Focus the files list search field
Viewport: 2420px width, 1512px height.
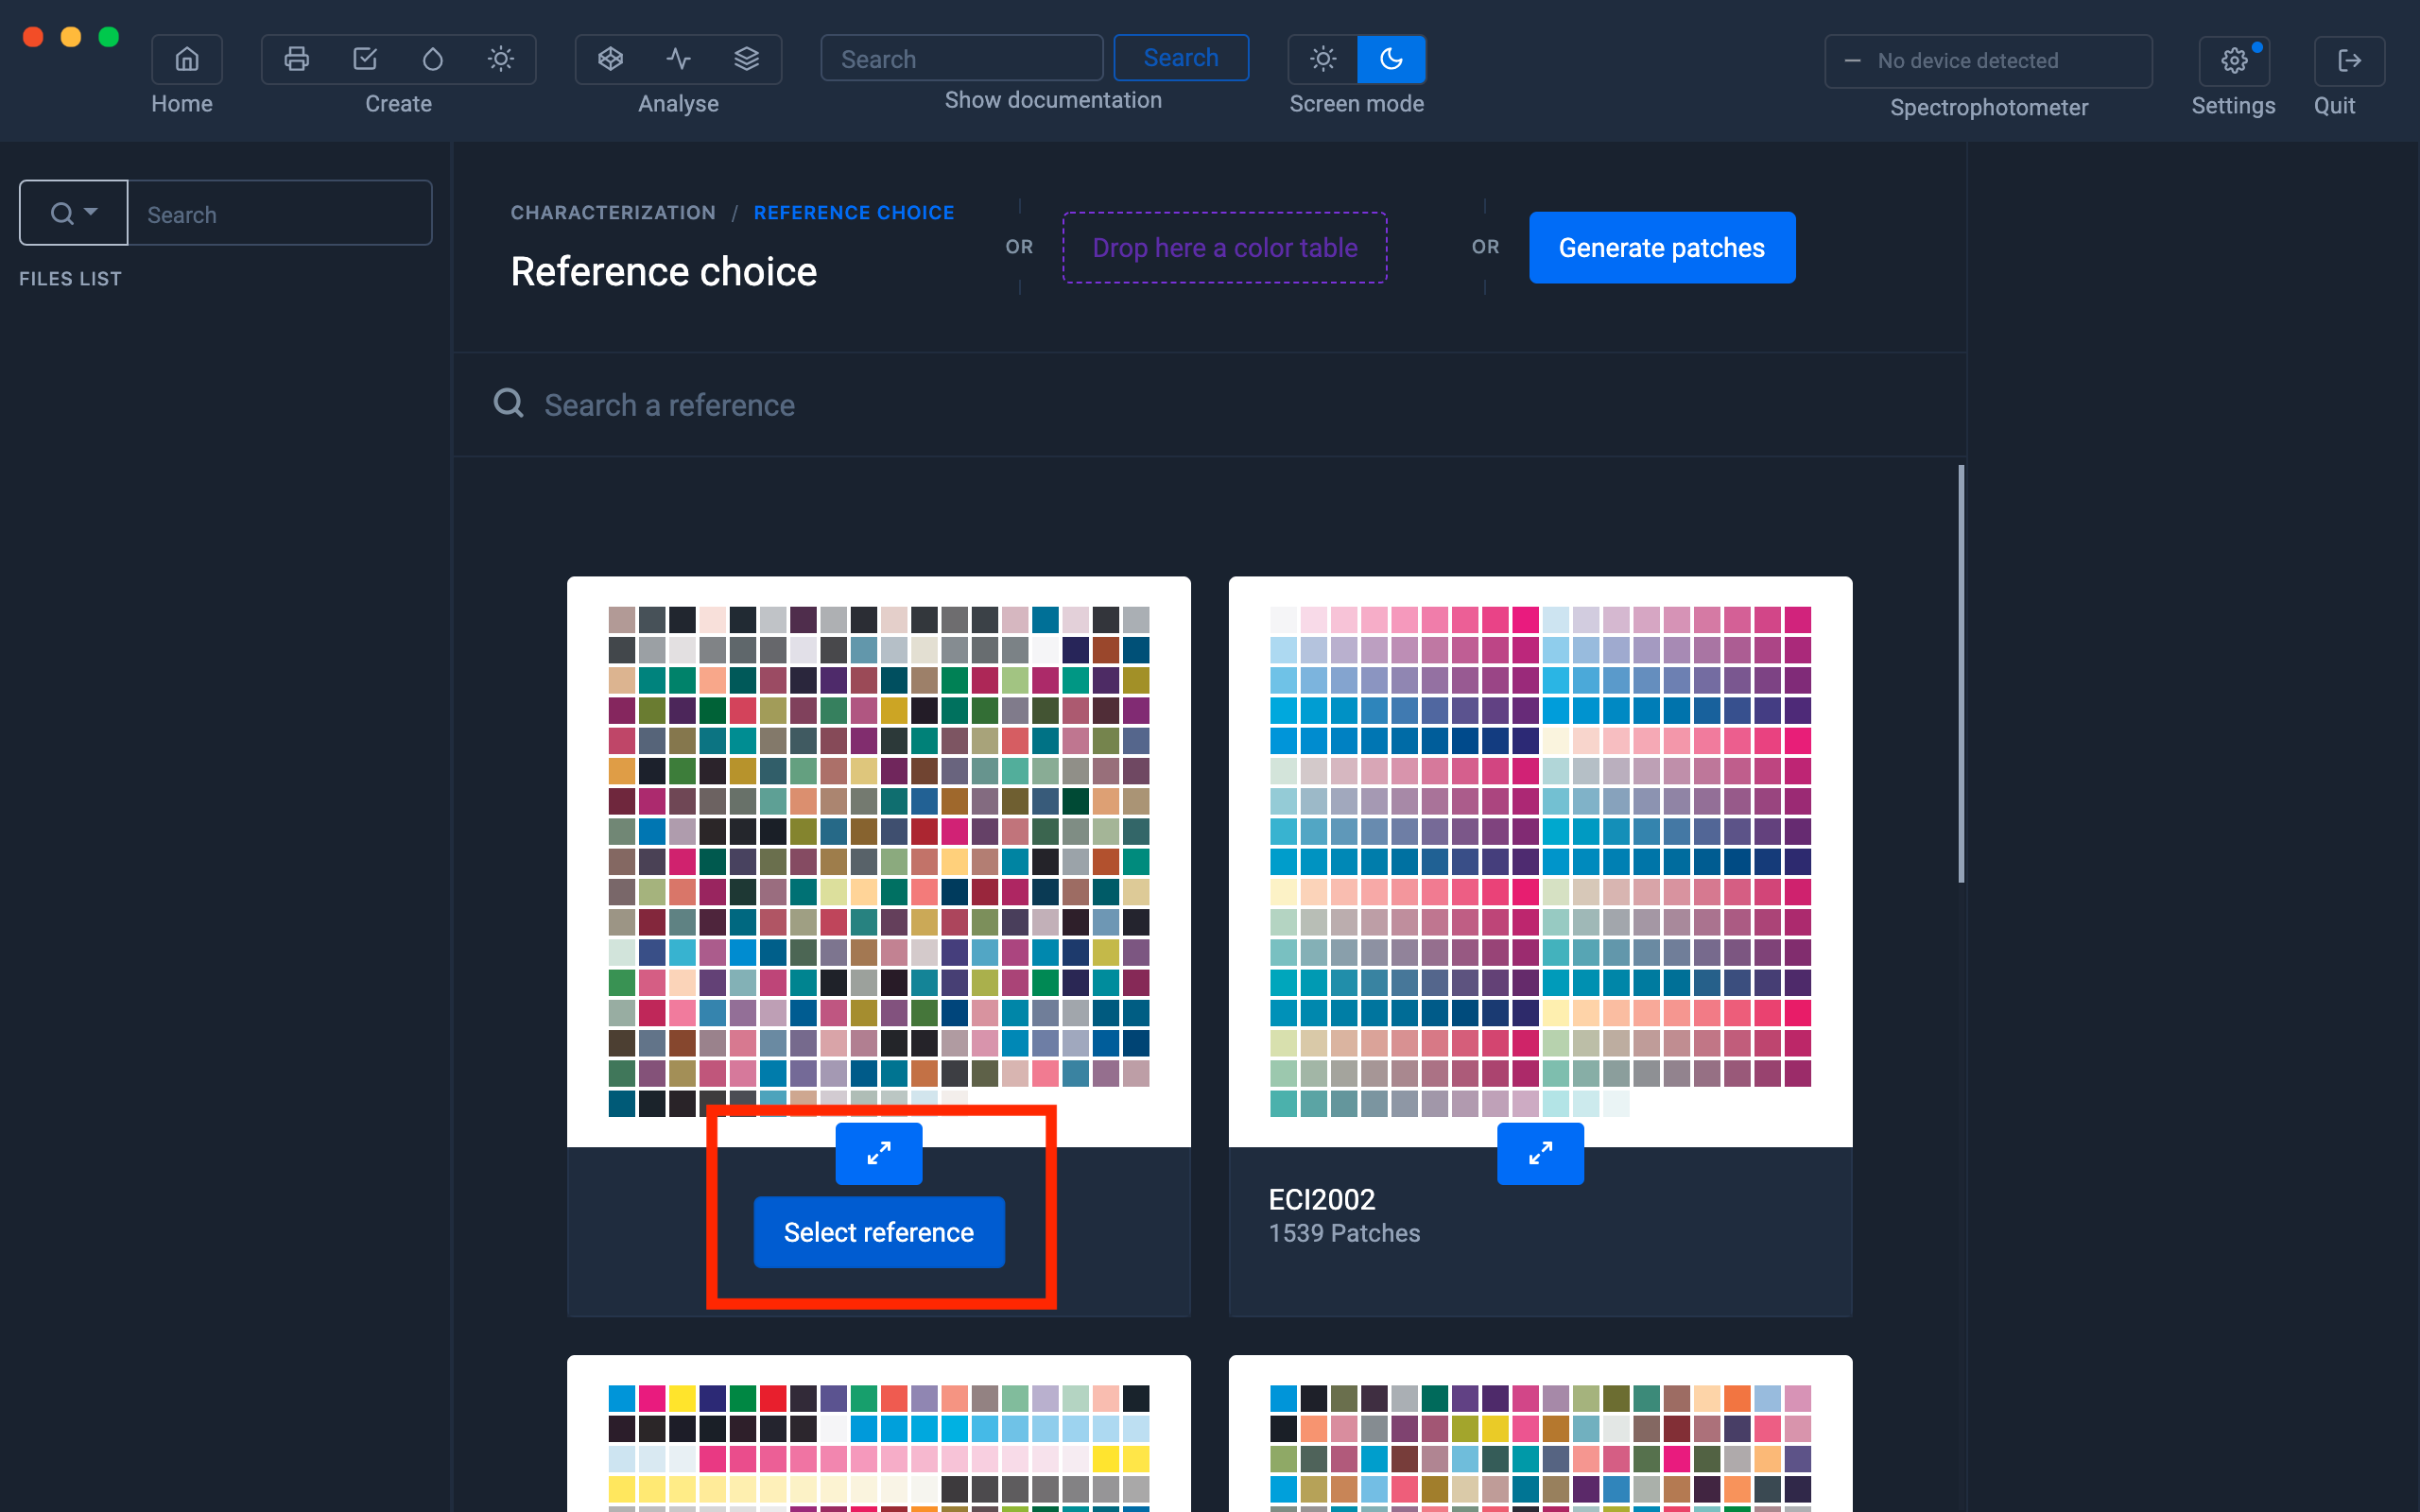[280, 213]
